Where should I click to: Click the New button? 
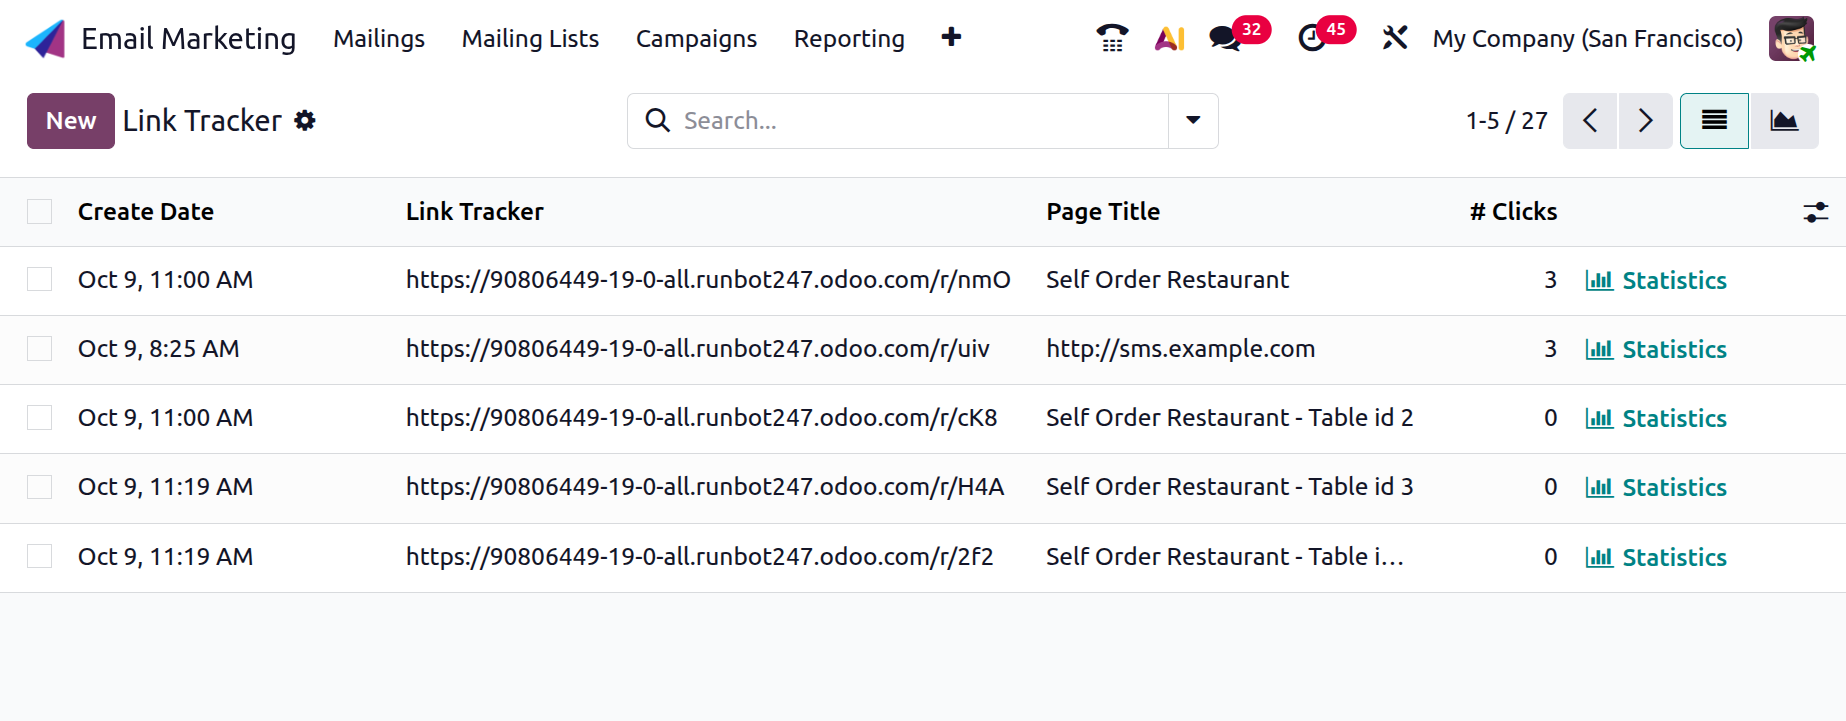pyautogui.click(x=71, y=121)
